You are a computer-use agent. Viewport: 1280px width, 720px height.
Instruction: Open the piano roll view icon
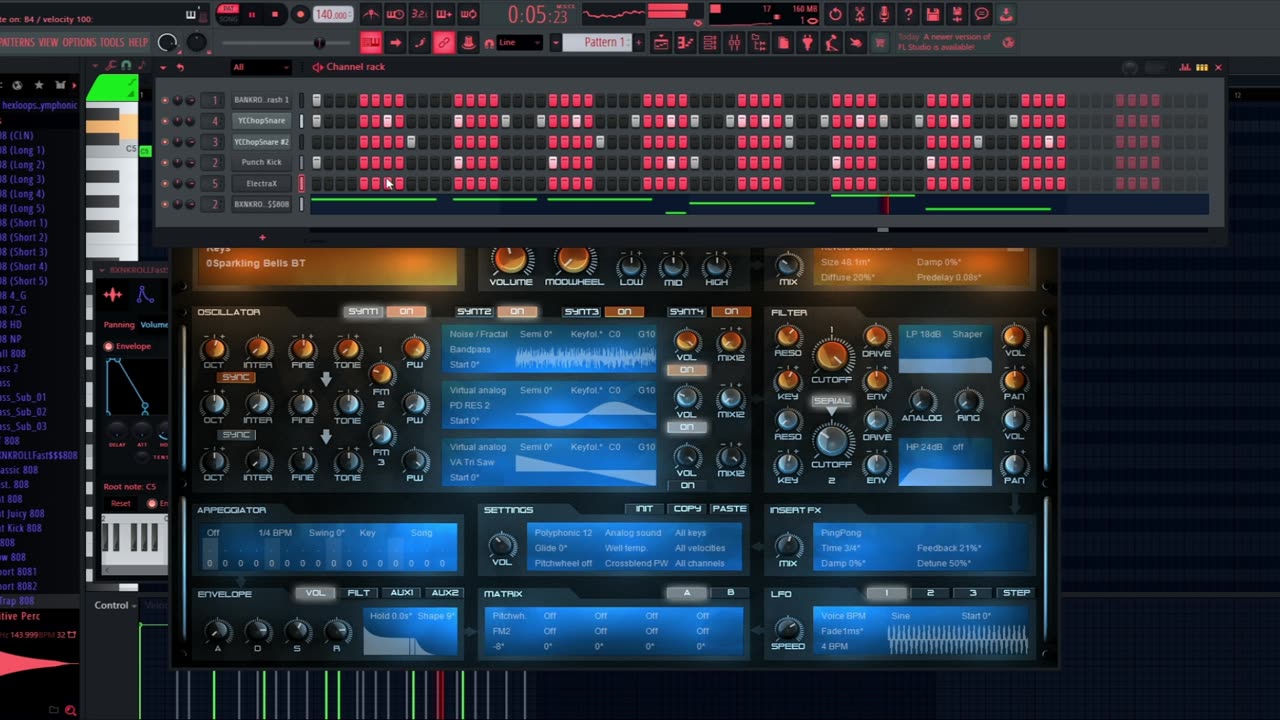click(686, 42)
